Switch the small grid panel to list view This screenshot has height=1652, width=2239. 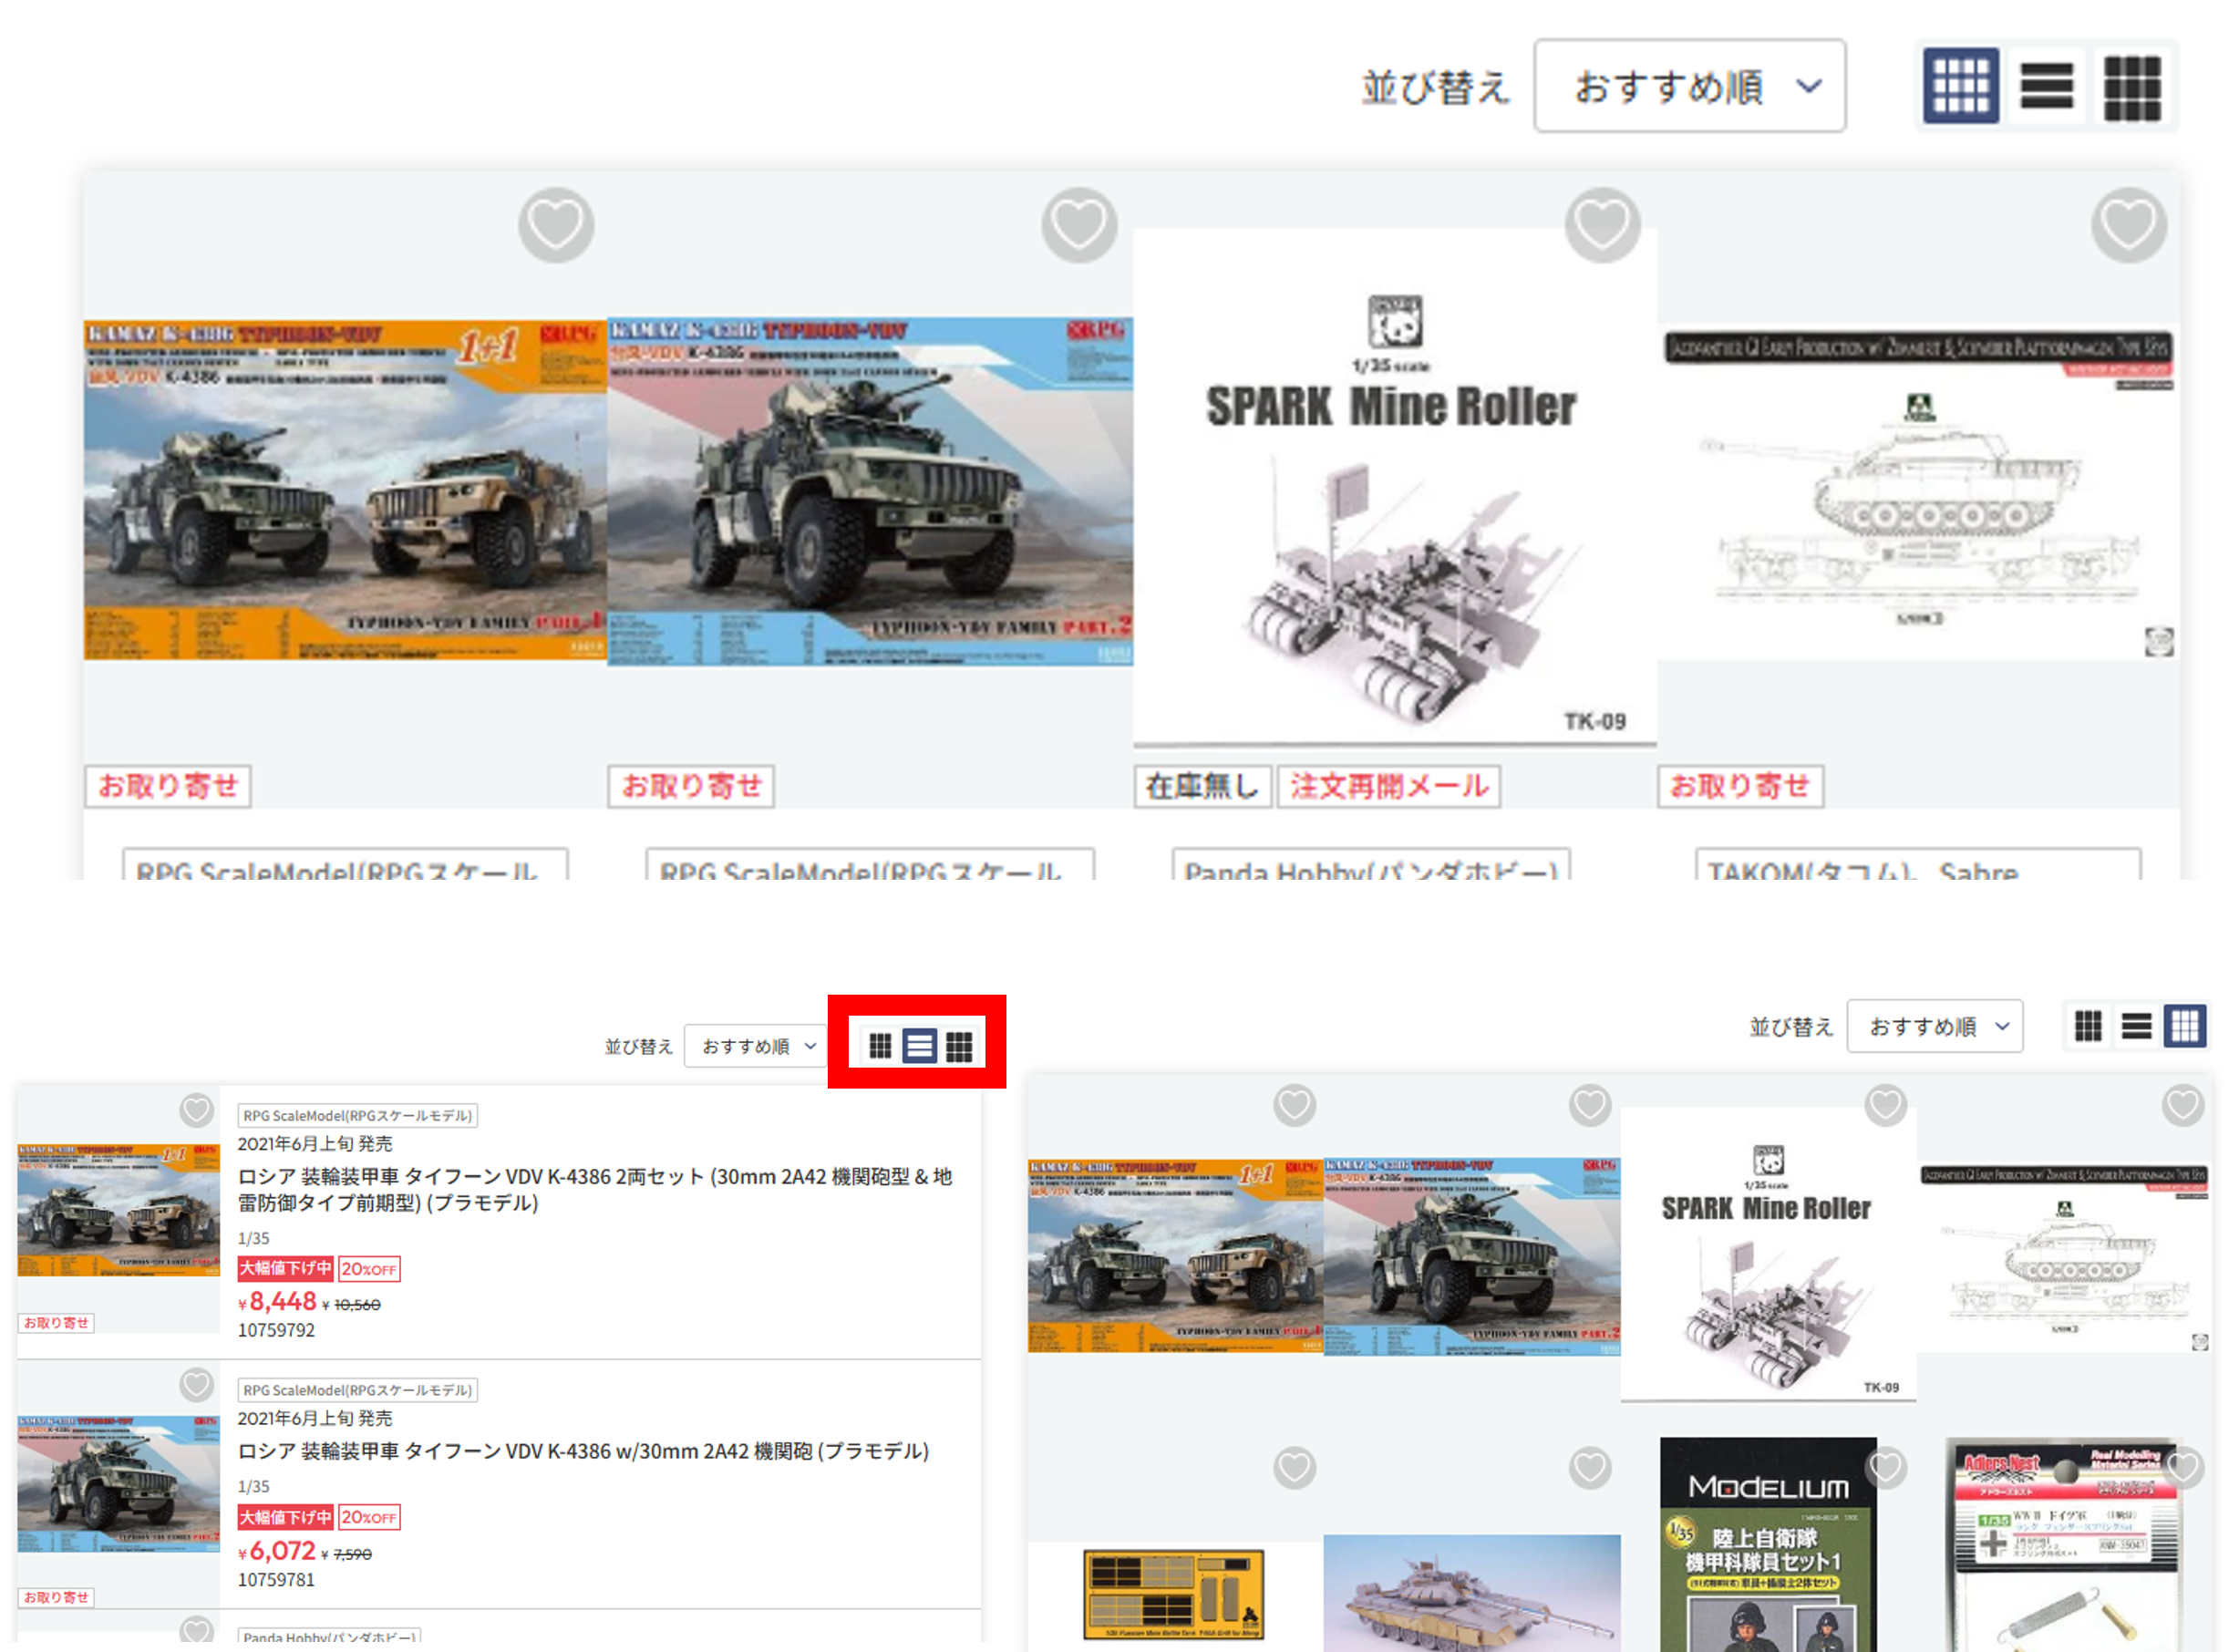(2137, 1026)
